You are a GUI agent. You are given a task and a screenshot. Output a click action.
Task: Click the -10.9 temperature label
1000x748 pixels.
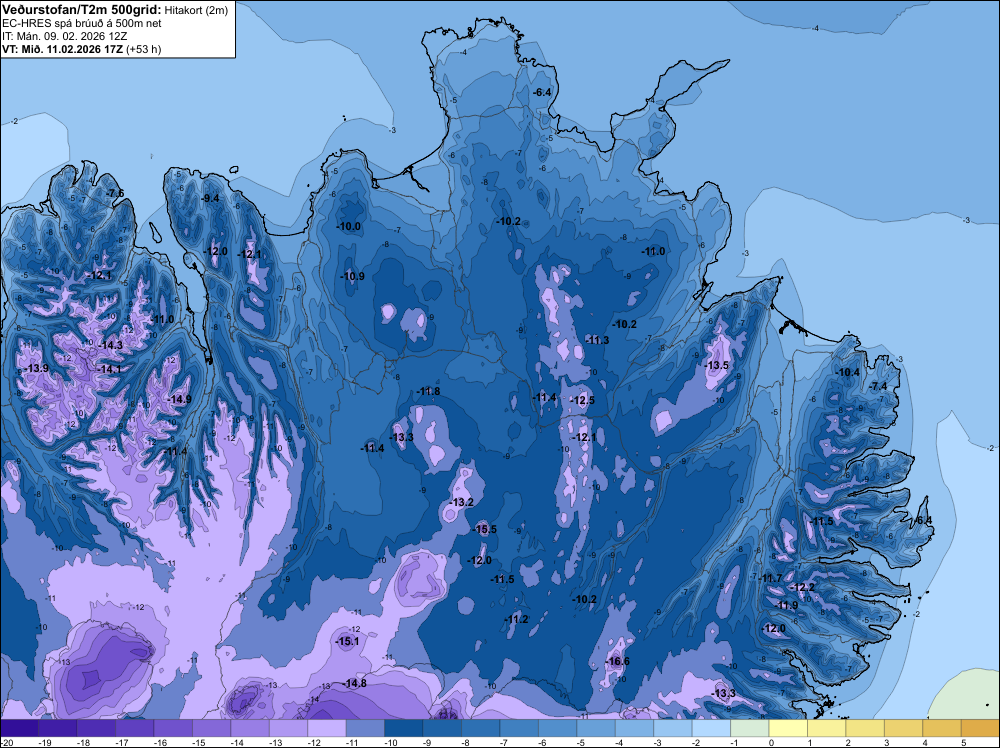[x=352, y=276]
